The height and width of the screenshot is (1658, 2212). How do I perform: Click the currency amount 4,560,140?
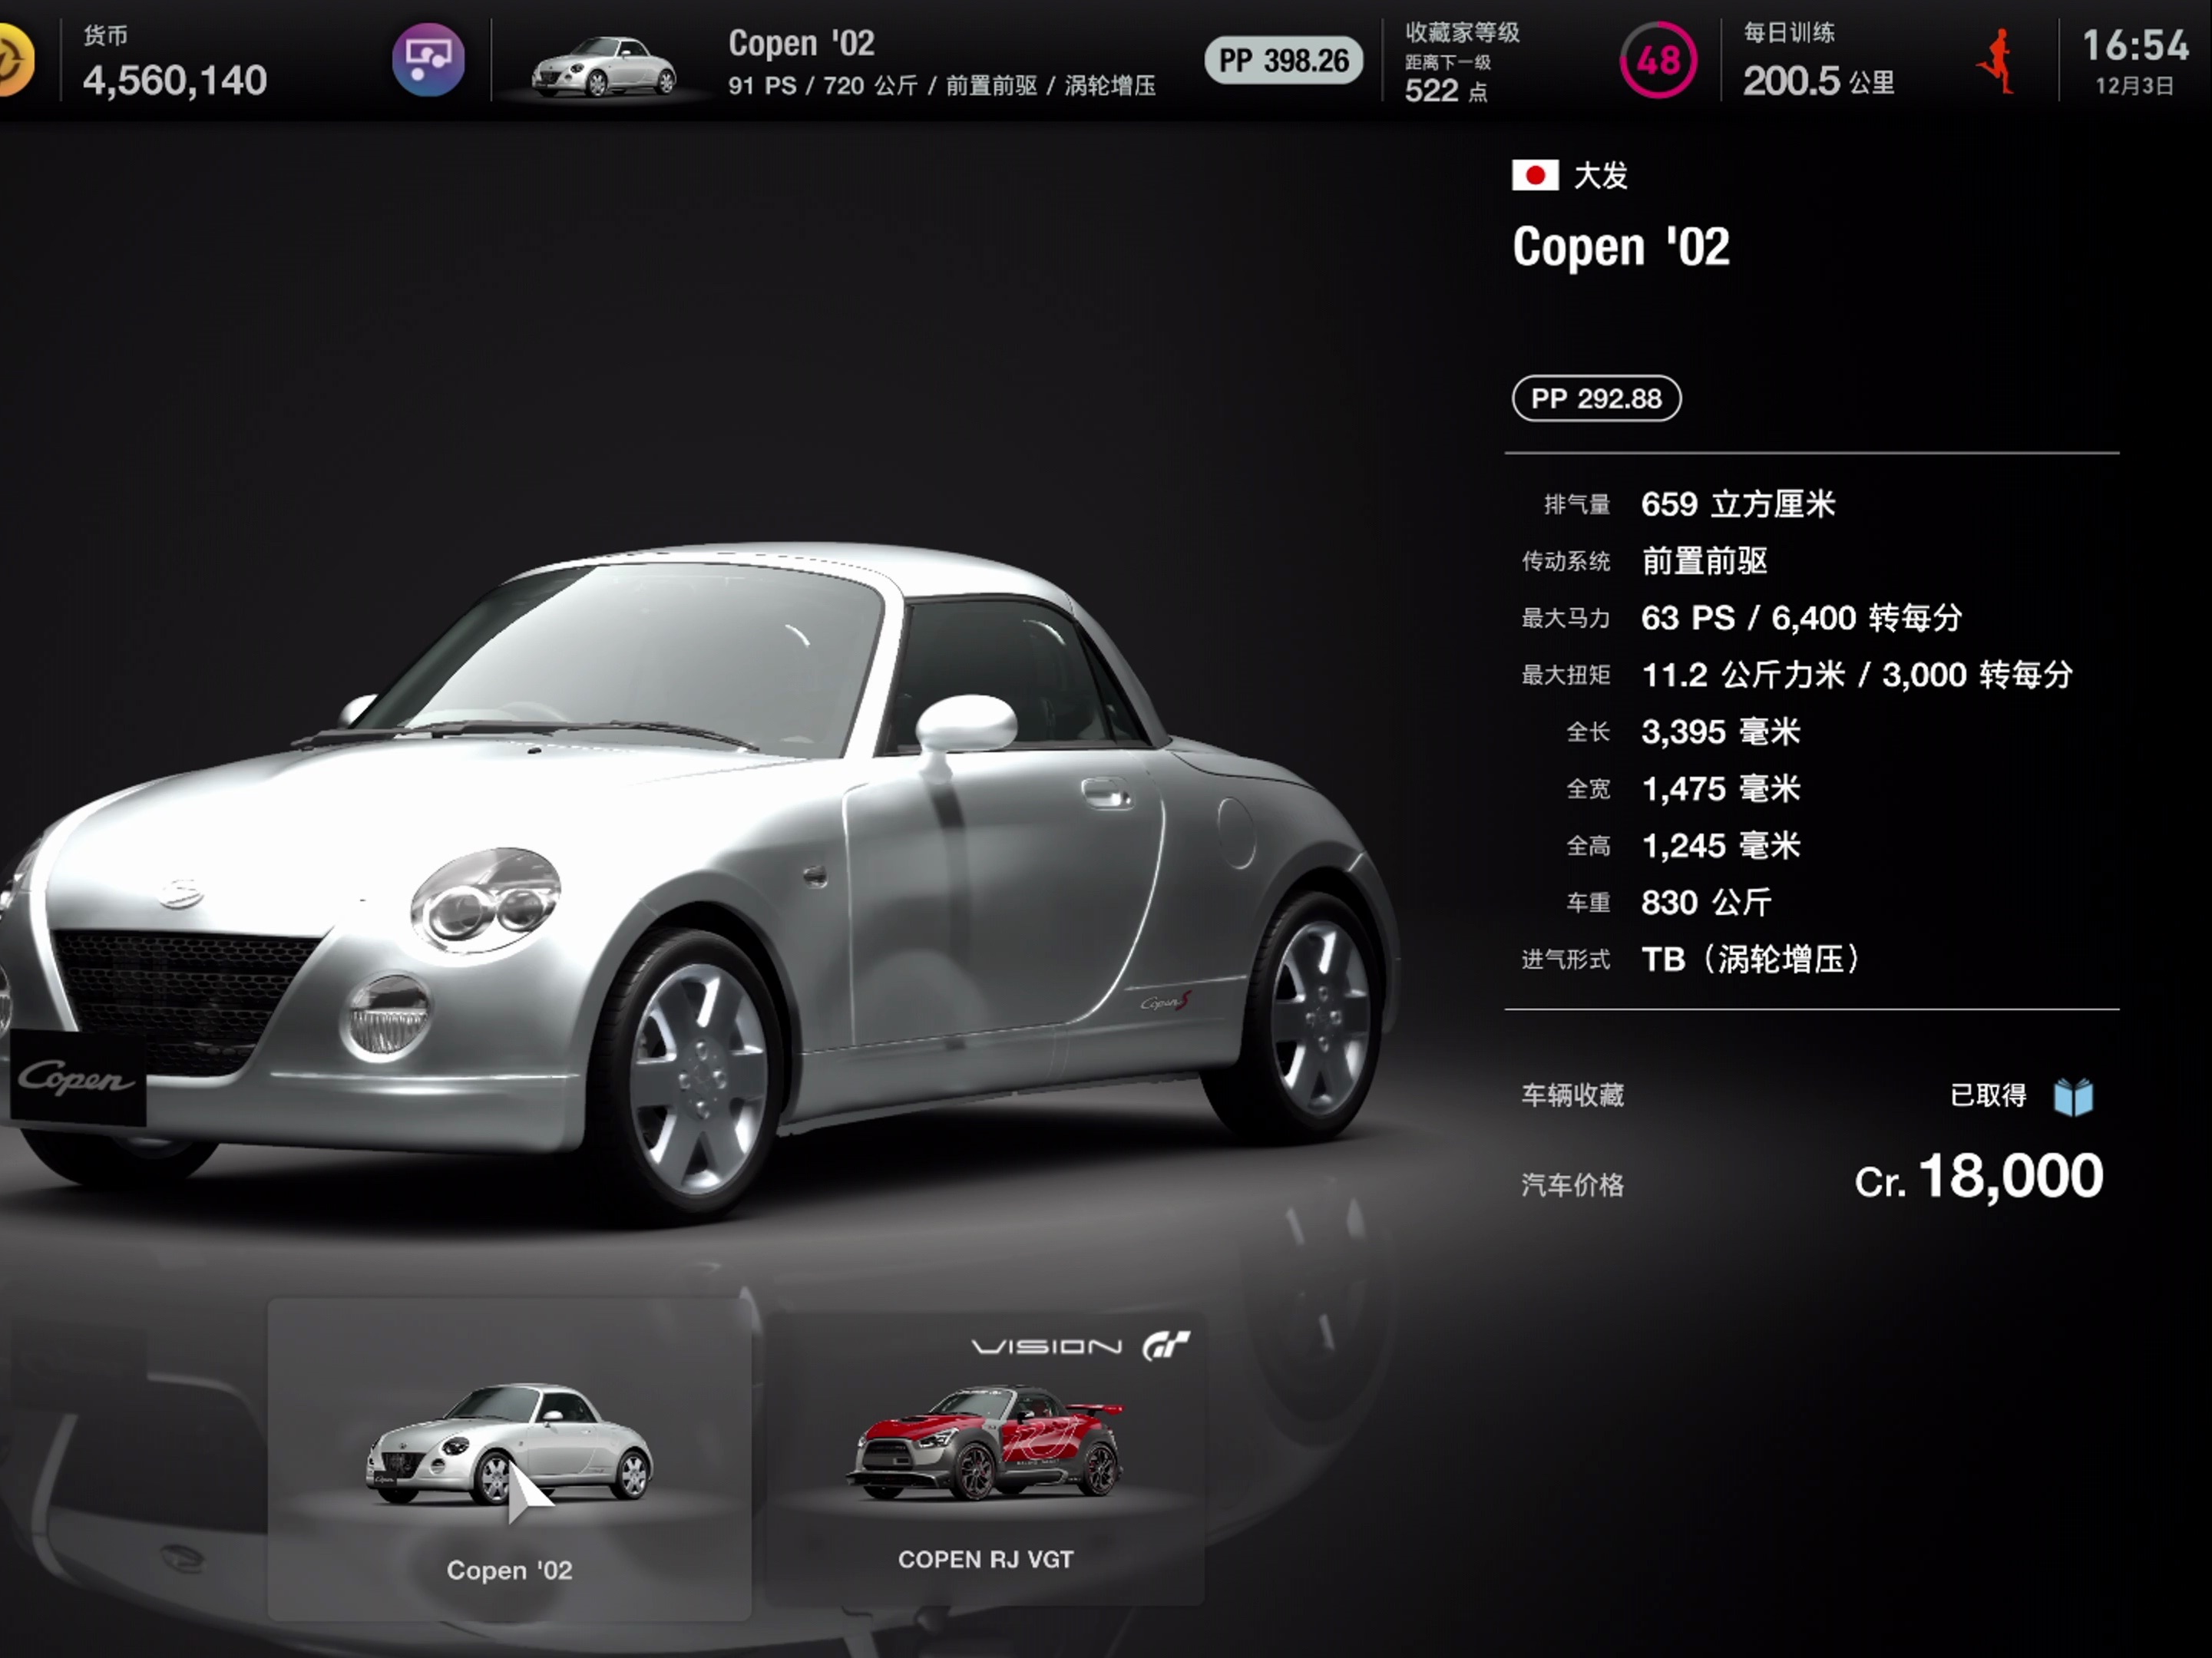point(175,80)
